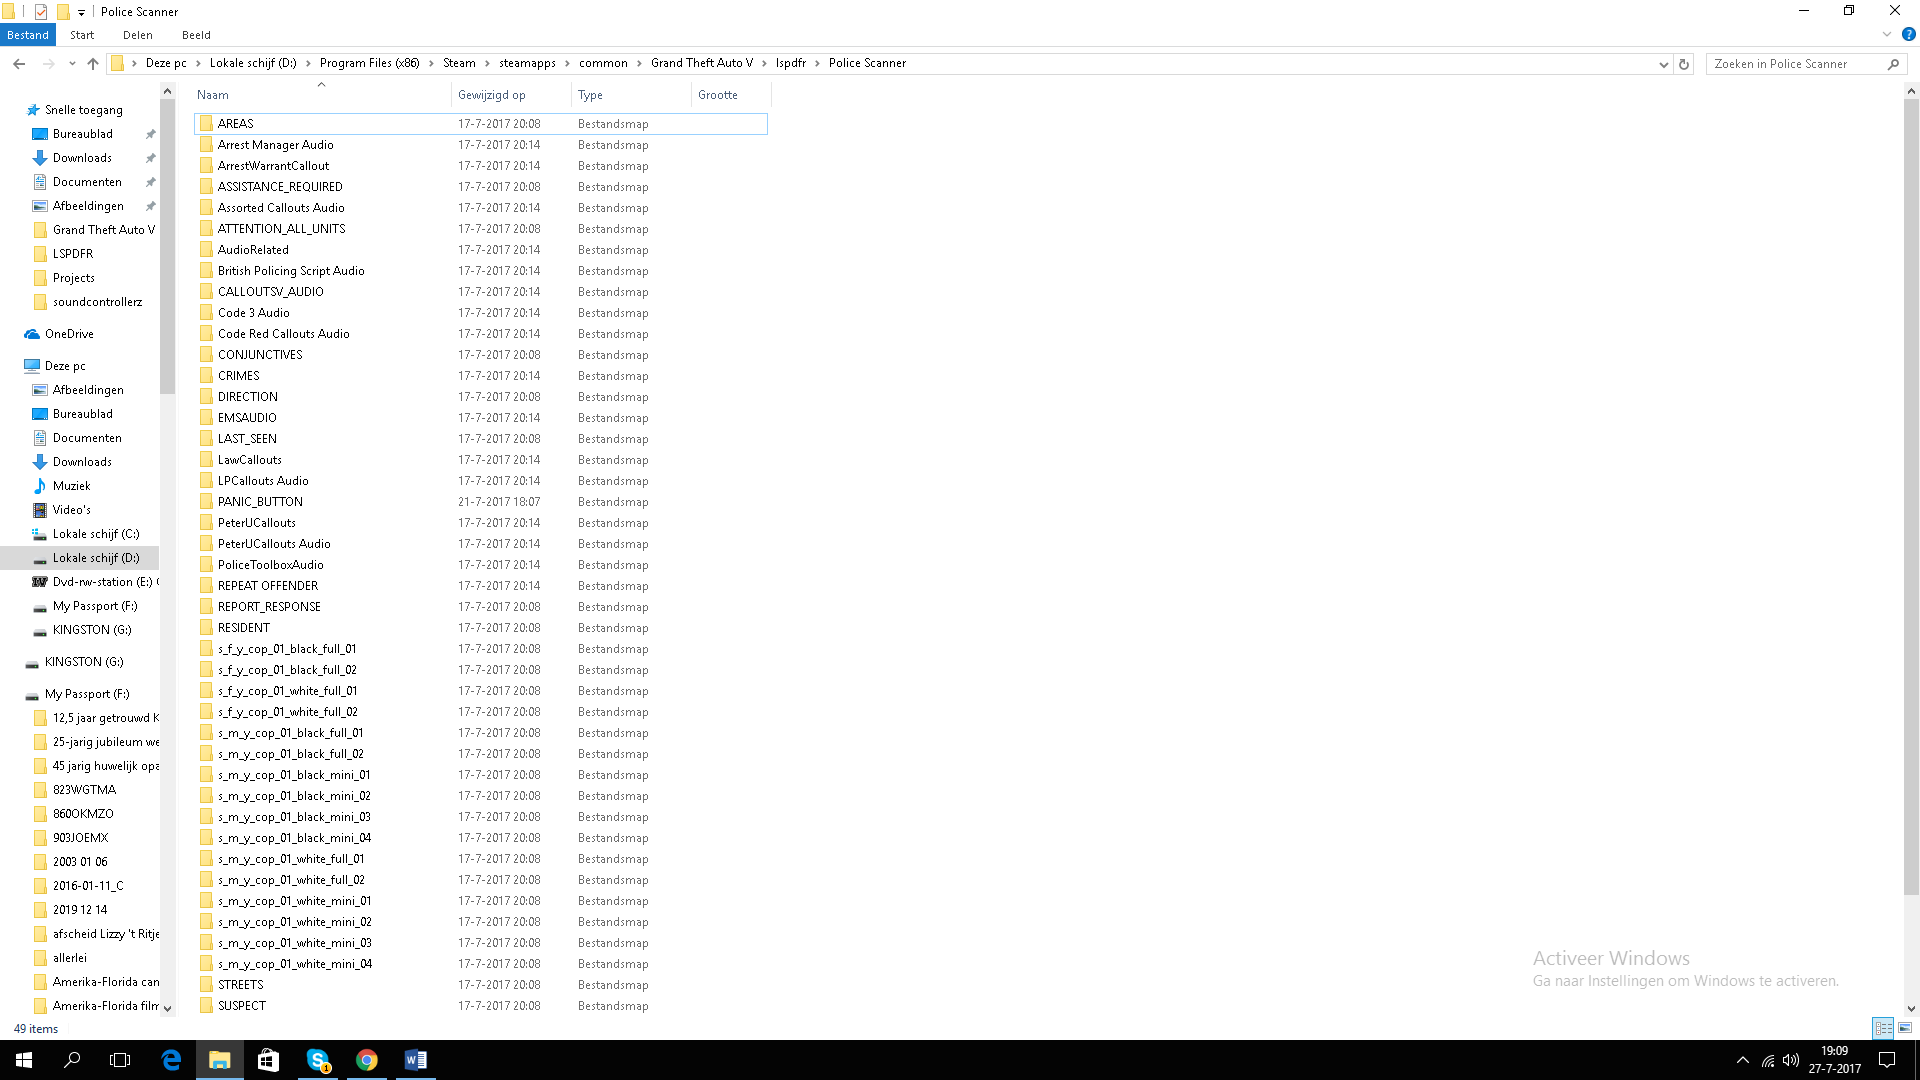Refresh the Police Scanner folder view
Viewport: 1920px width, 1080px height.
[1684, 64]
